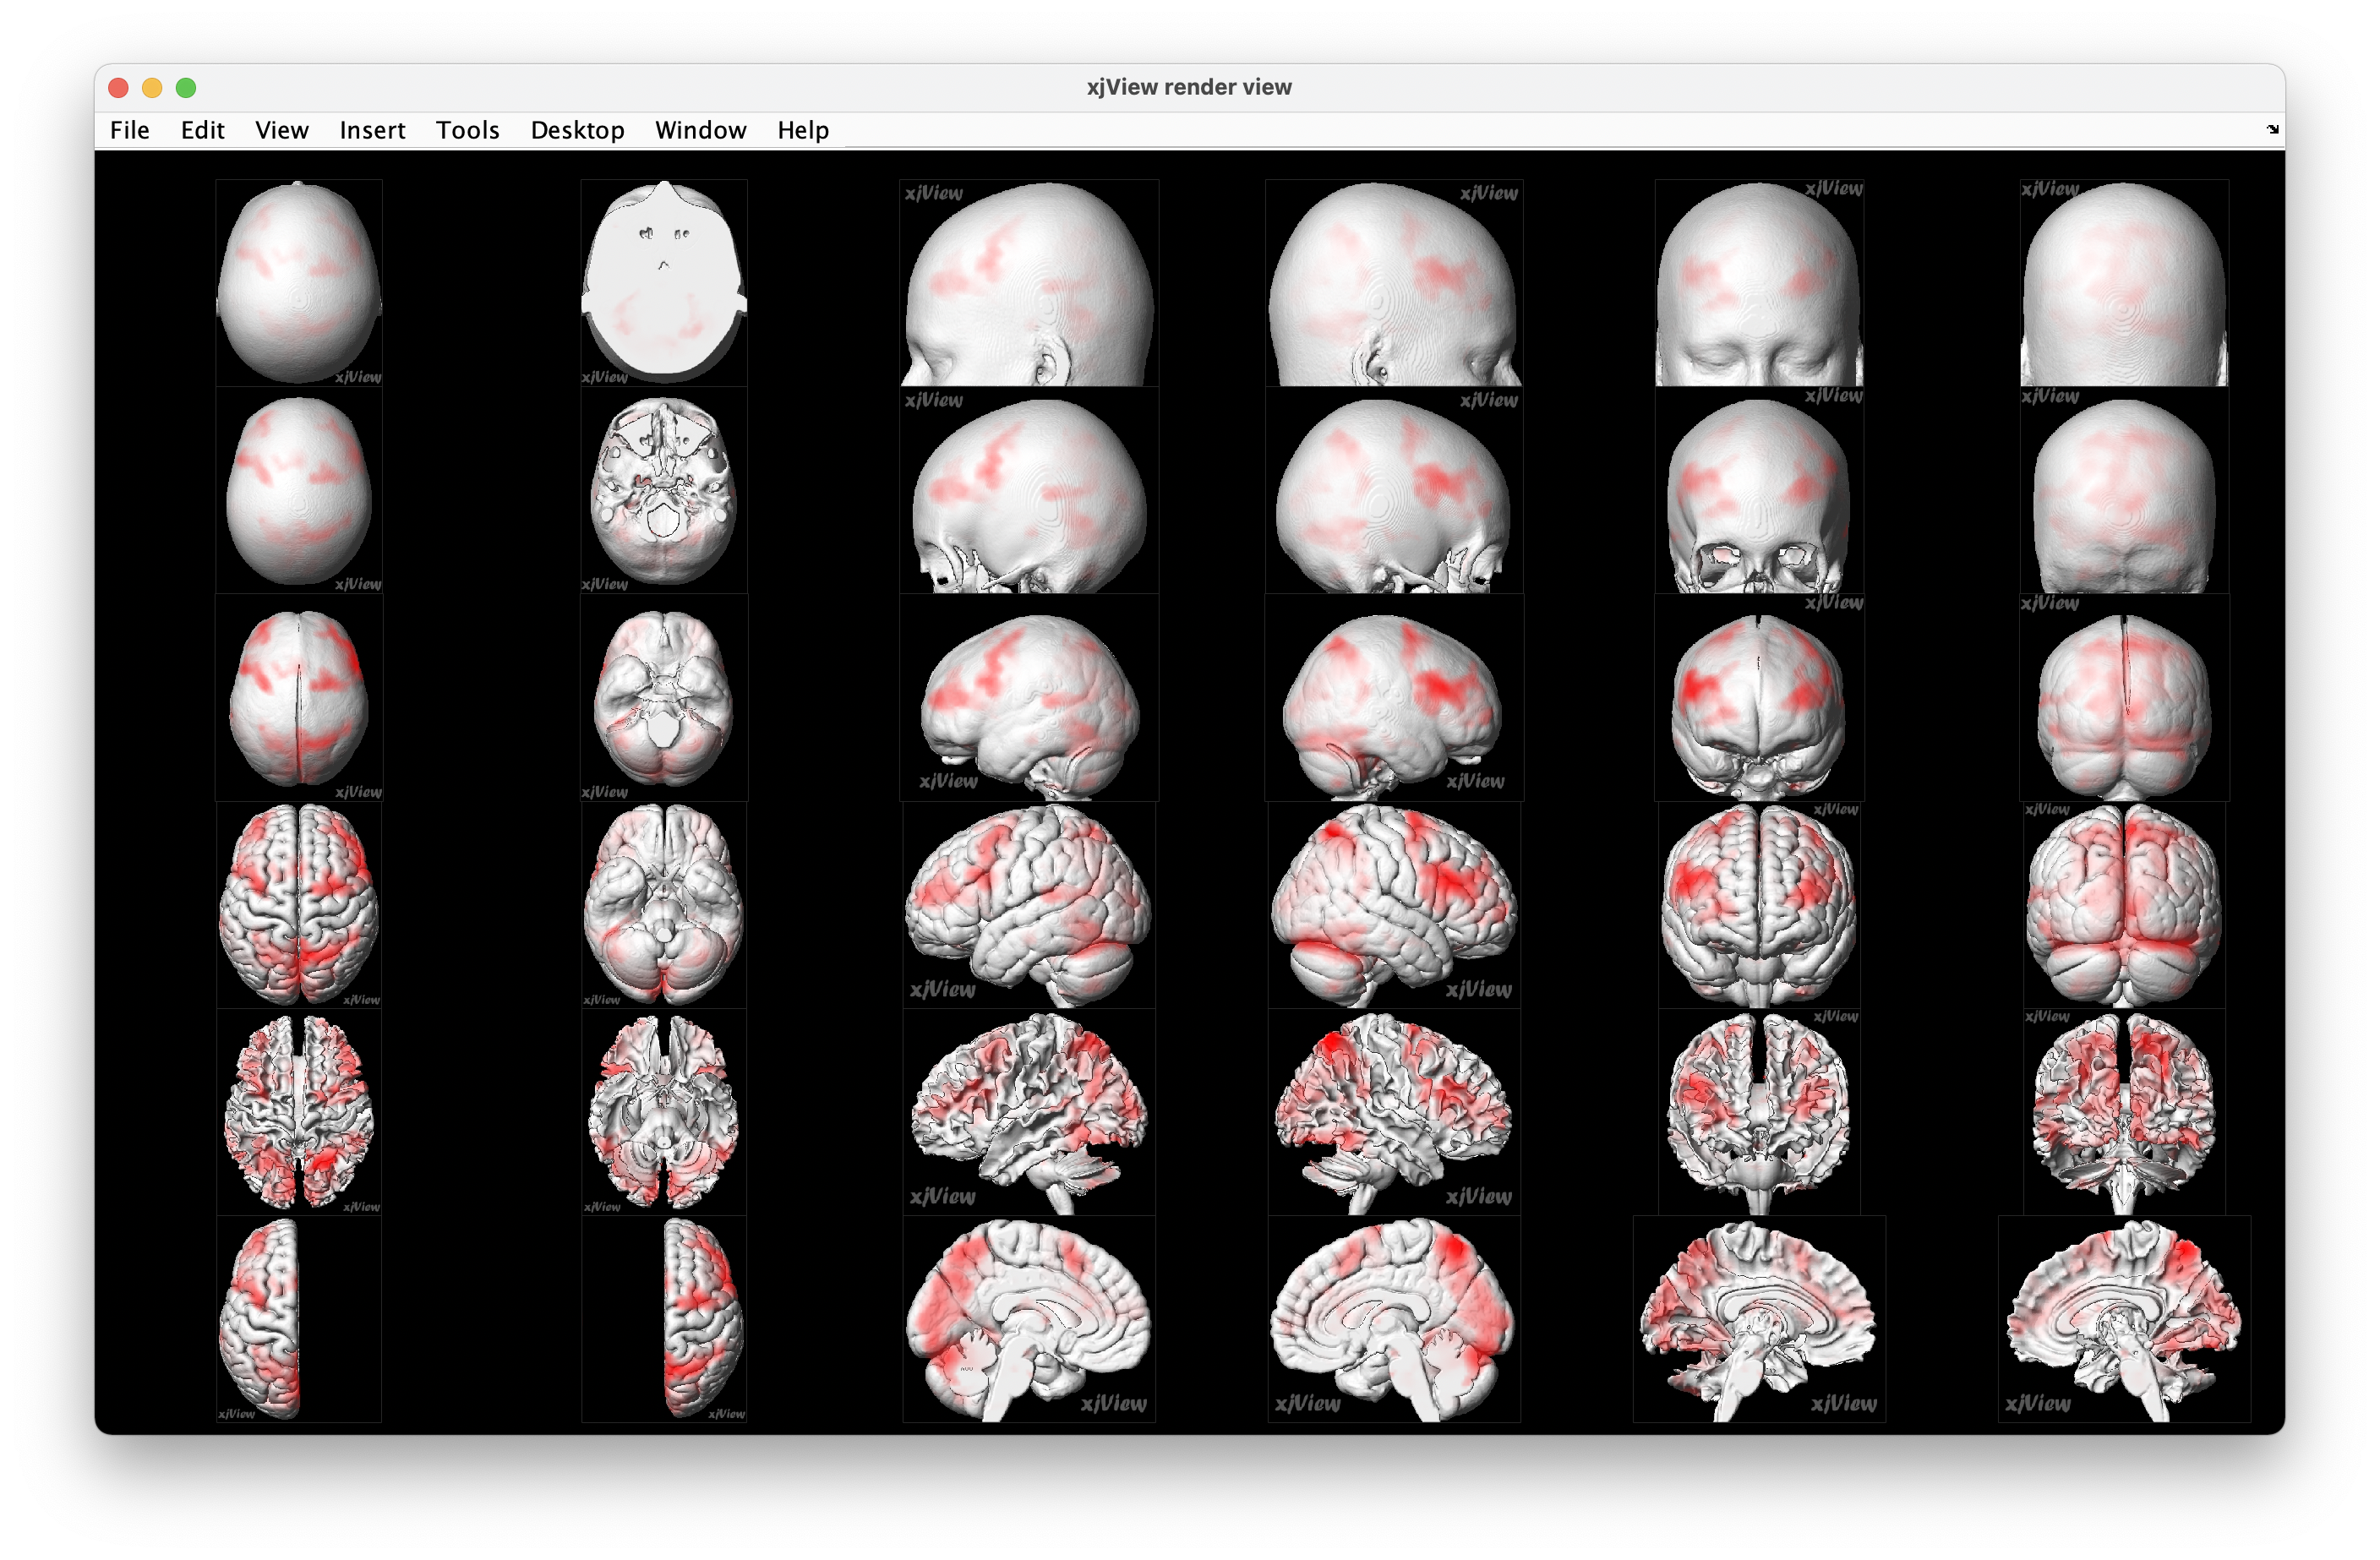The image size is (2380, 1560).
Task: Open the Edit menu
Action: click(x=202, y=130)
